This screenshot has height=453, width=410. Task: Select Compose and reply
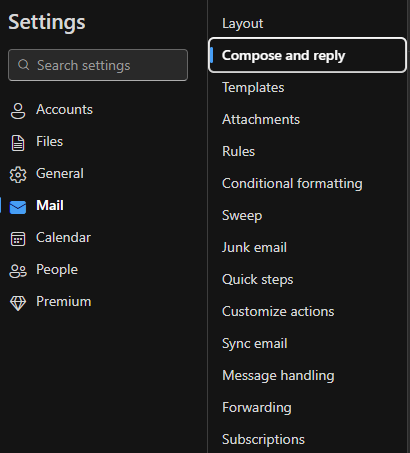[x=307, y=55]
